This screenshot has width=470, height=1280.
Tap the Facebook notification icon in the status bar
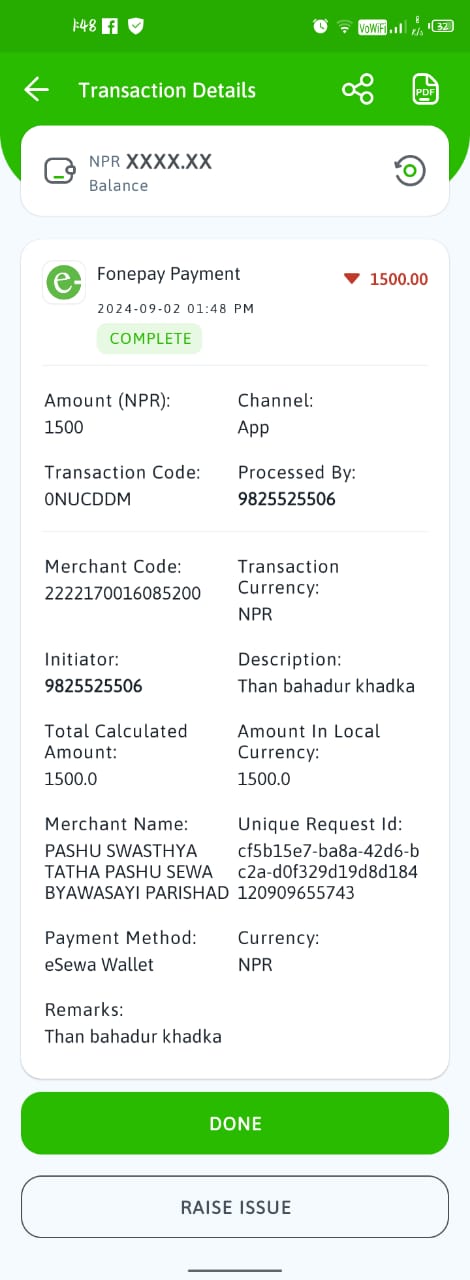coord(111,26)
